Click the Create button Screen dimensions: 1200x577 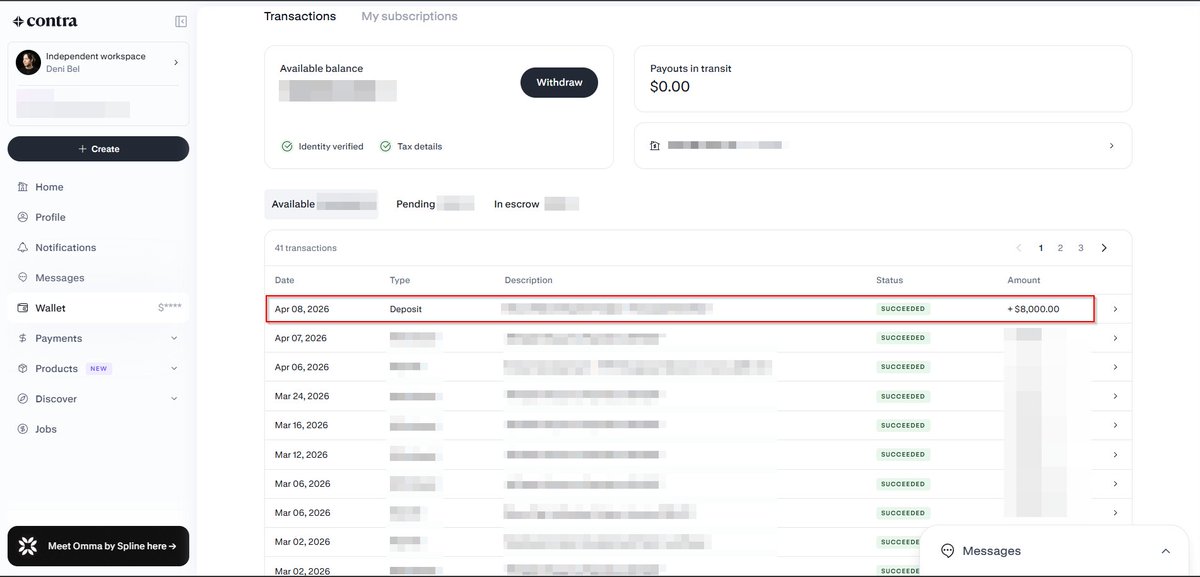[98, 148]
